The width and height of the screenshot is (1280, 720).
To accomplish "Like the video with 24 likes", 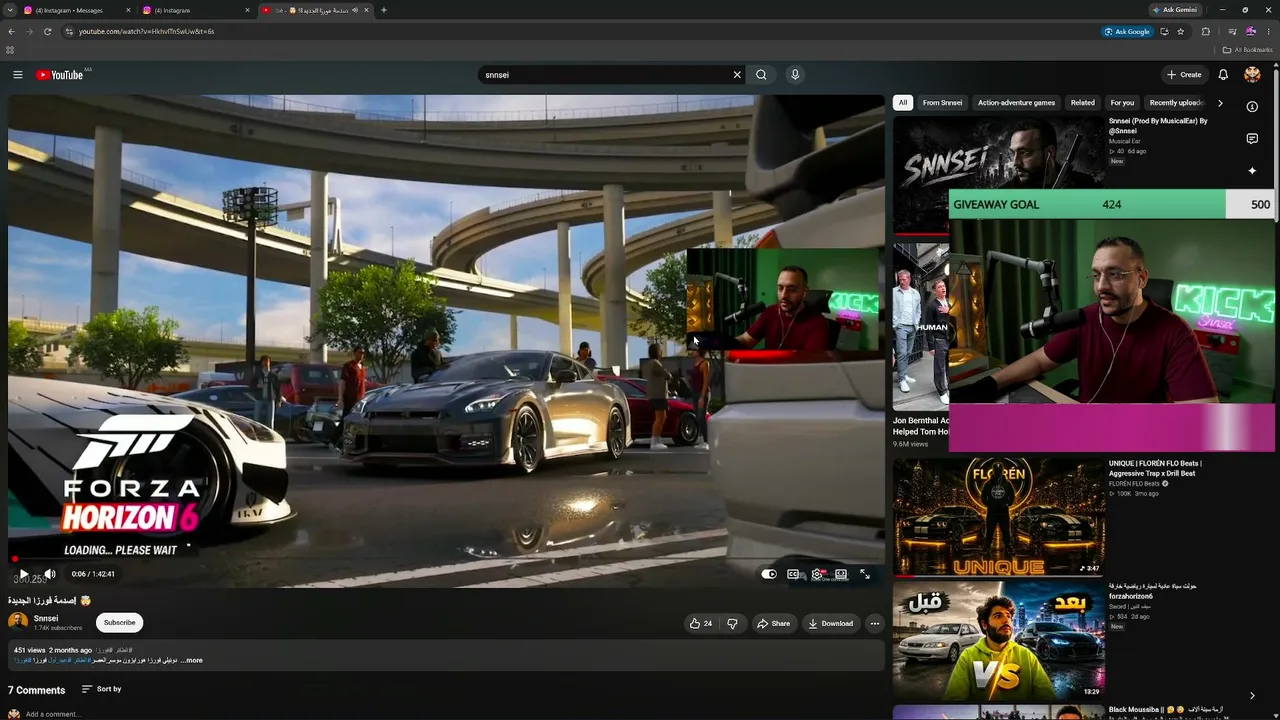I will pos(701,623).
